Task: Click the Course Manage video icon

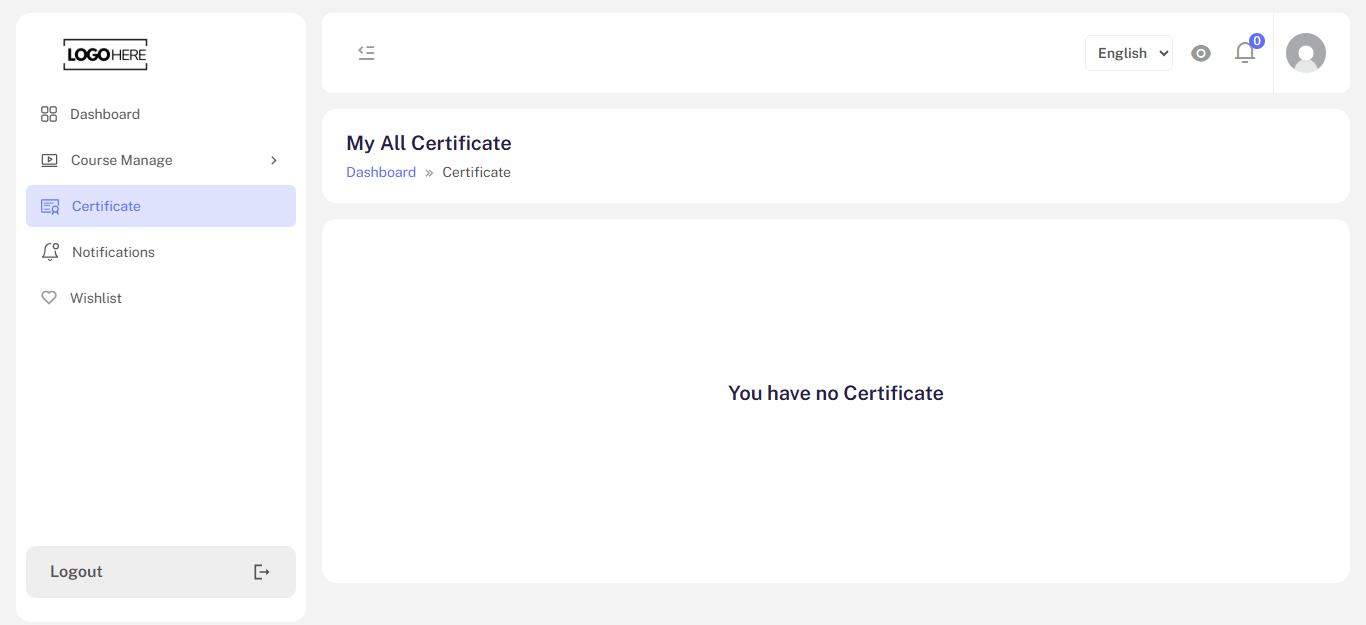Action: (49, 160)
